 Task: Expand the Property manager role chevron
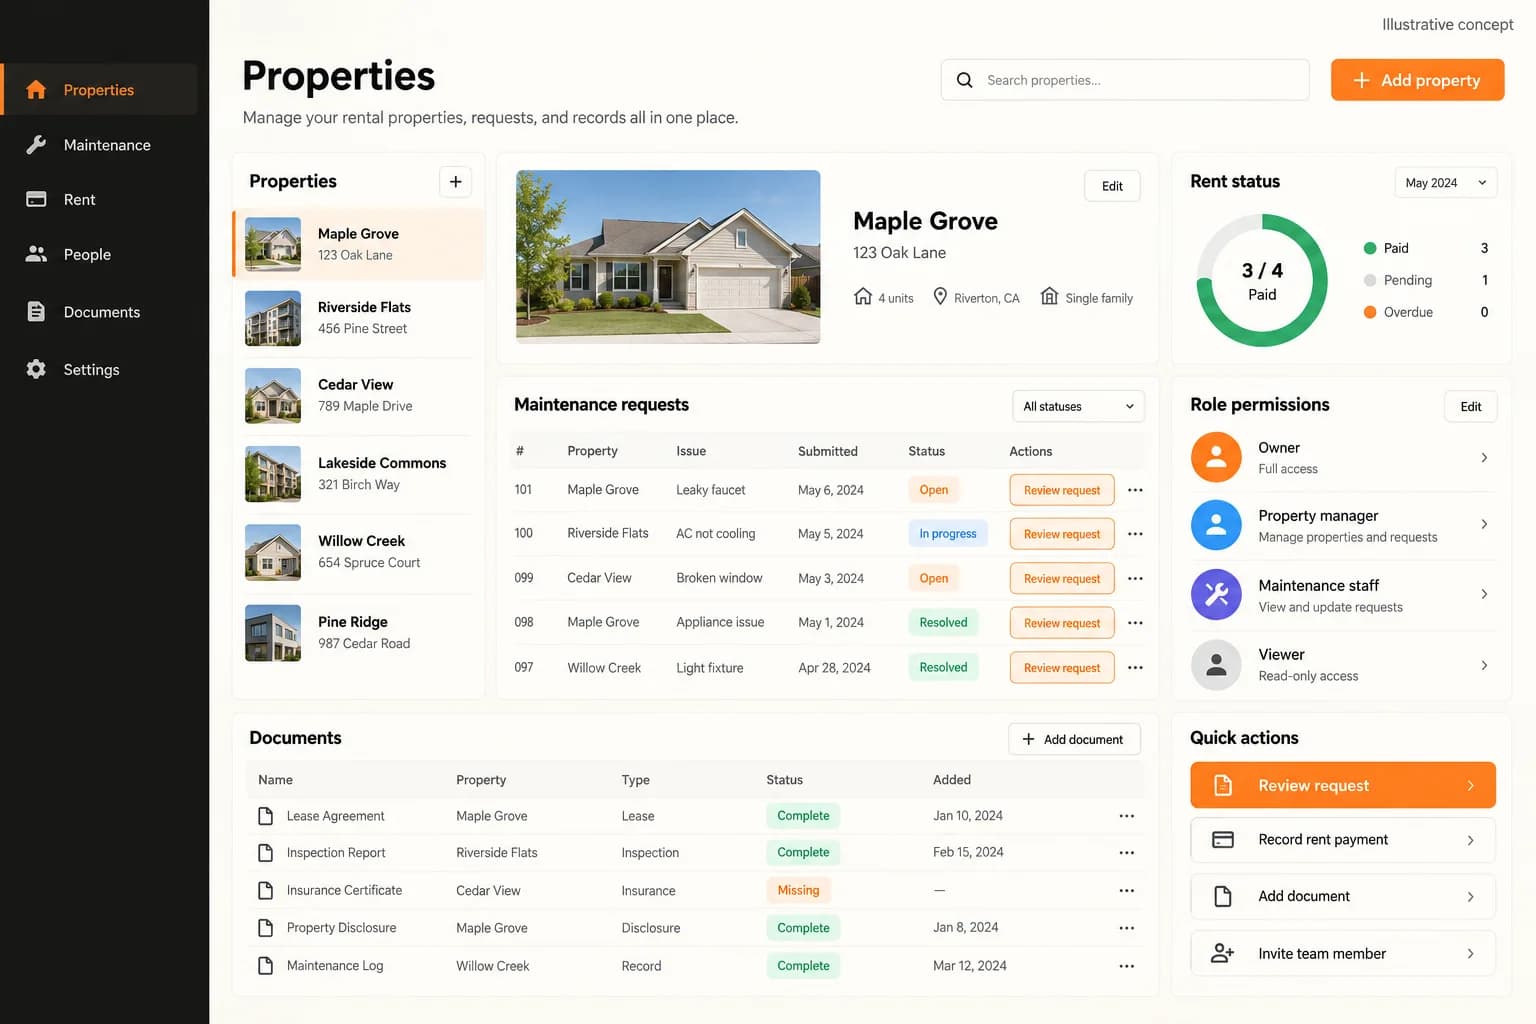point(1484,524)
